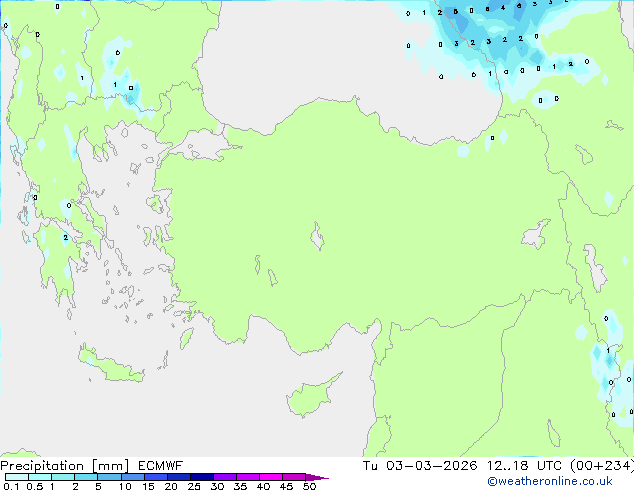Click the '0.5' legend scale label
Image resolution: width=634 pixels, height=490 pixels.
point(34,486)
